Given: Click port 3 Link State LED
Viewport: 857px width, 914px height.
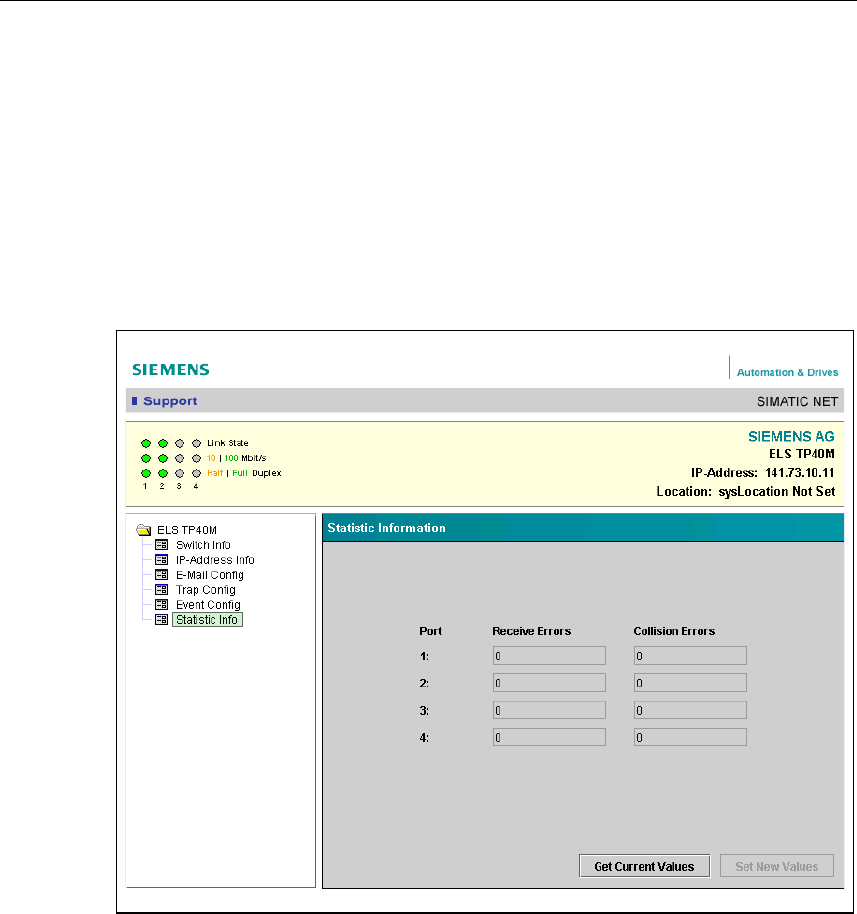Looking at the screenshot, I should (180, 444).
